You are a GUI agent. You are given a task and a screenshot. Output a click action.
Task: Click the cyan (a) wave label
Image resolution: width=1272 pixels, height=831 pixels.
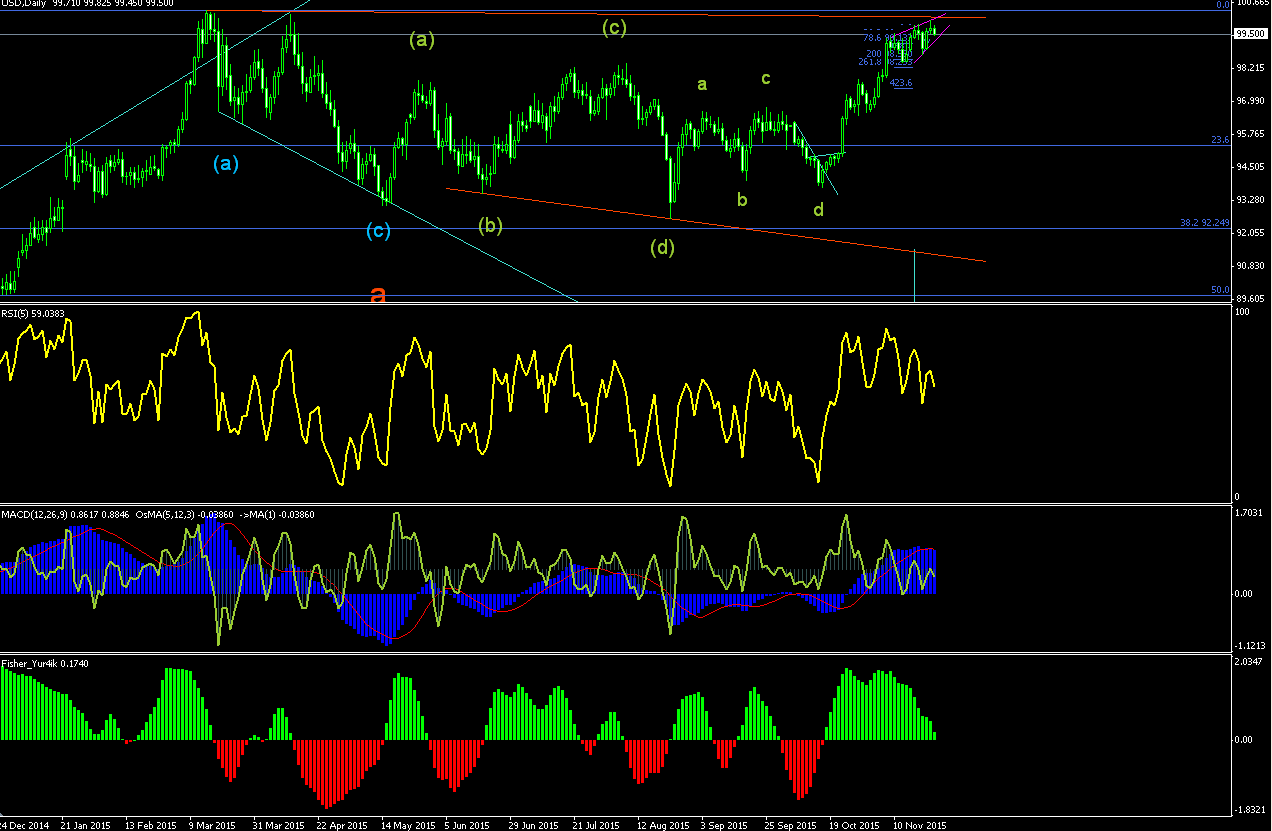click(x=225, y=164)
